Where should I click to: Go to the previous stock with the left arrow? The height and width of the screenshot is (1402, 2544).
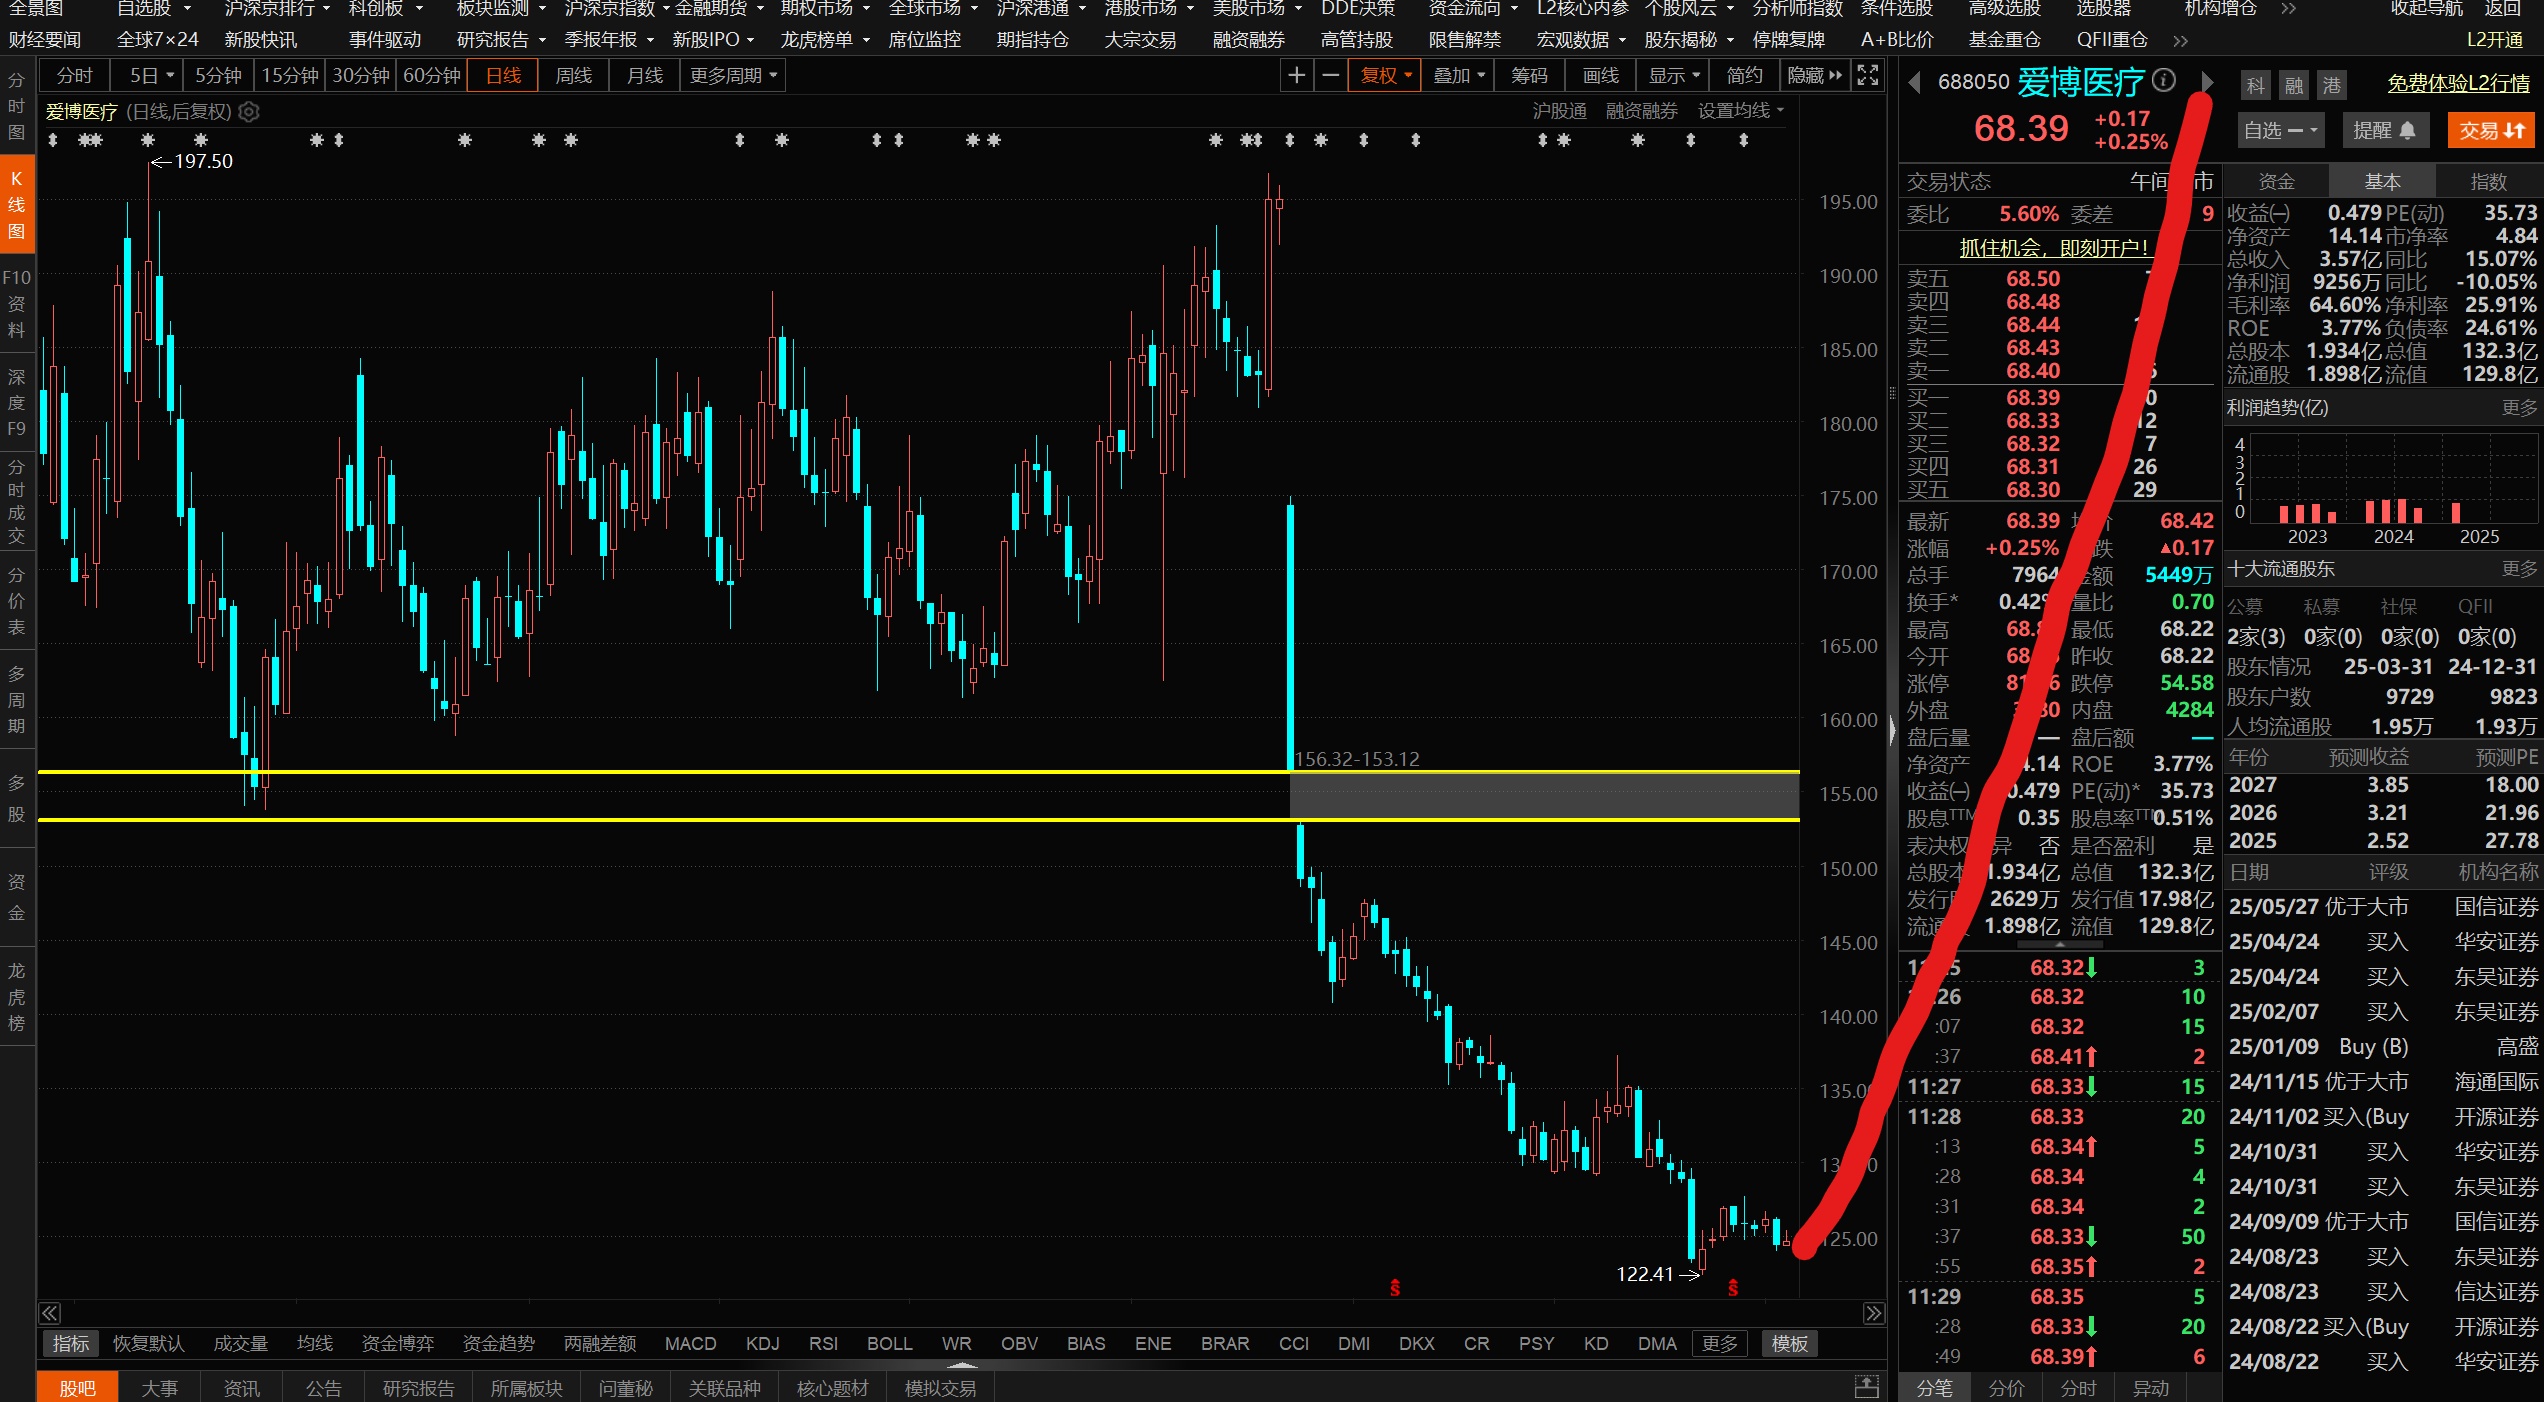point(1914,82)
